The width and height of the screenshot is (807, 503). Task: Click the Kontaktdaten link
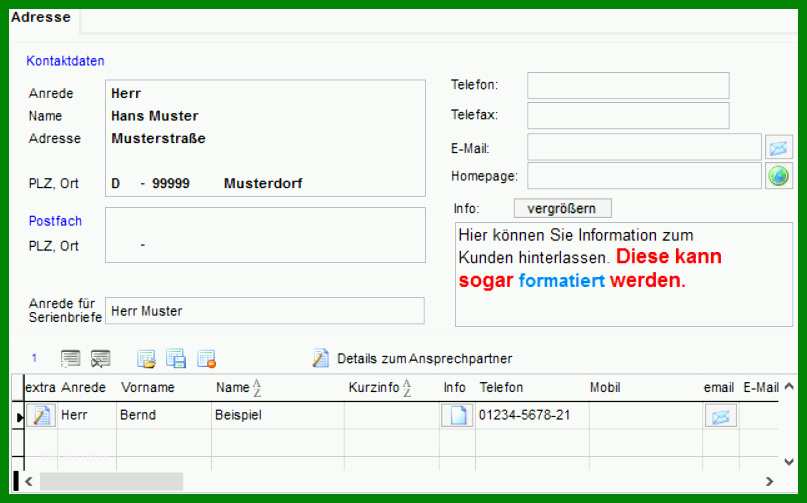(65, 61)
